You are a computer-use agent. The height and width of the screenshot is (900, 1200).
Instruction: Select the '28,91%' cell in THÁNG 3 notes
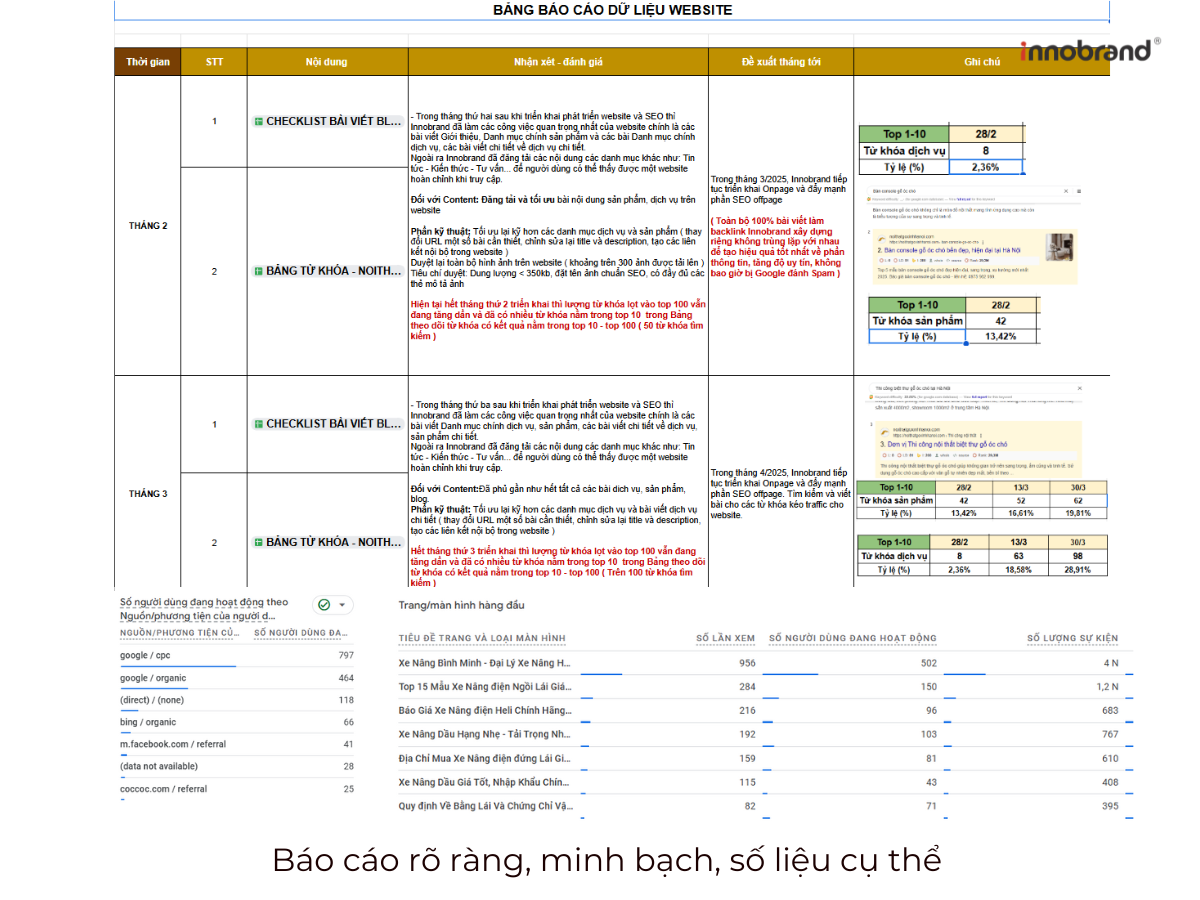coord(1077,569)
